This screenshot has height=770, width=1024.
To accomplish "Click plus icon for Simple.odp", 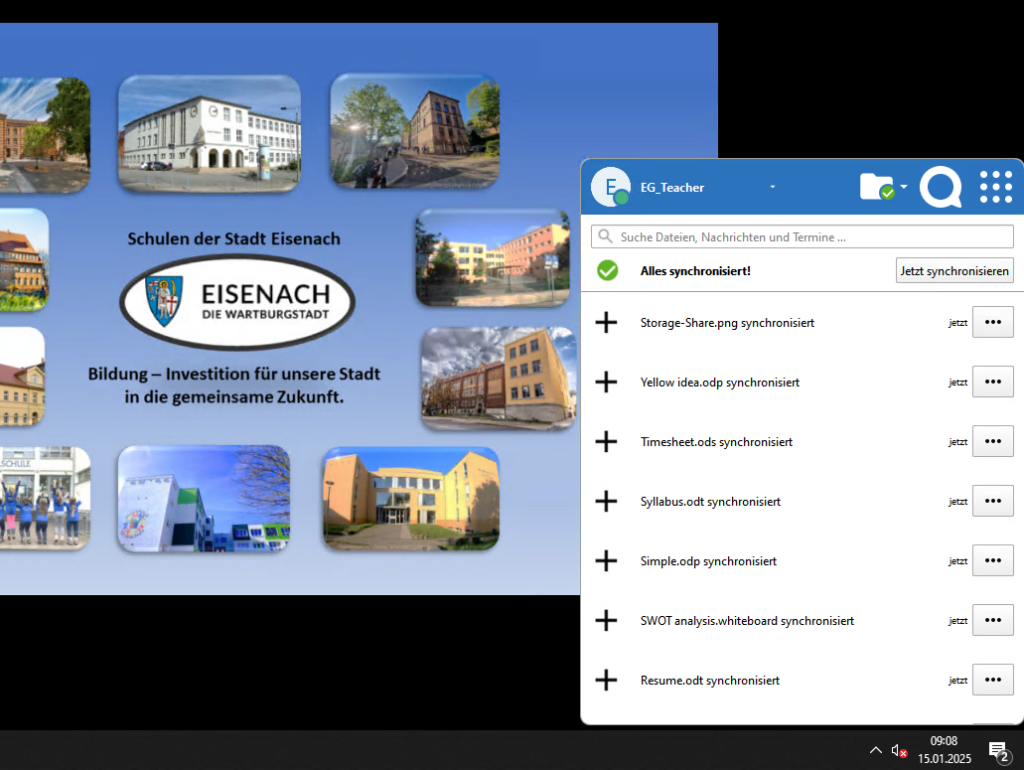I will point(606,560).
